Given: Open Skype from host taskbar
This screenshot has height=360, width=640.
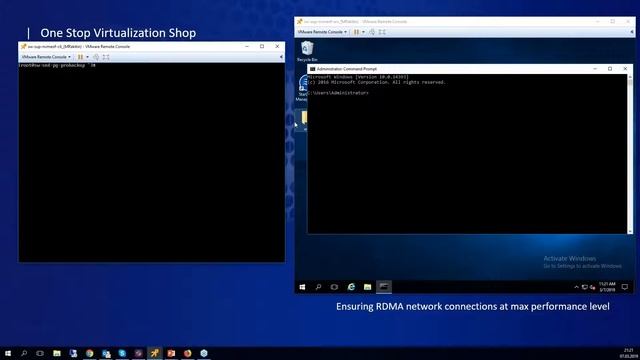Looking at the screenshot, I should pyautogui.click(x=122, y=353).
